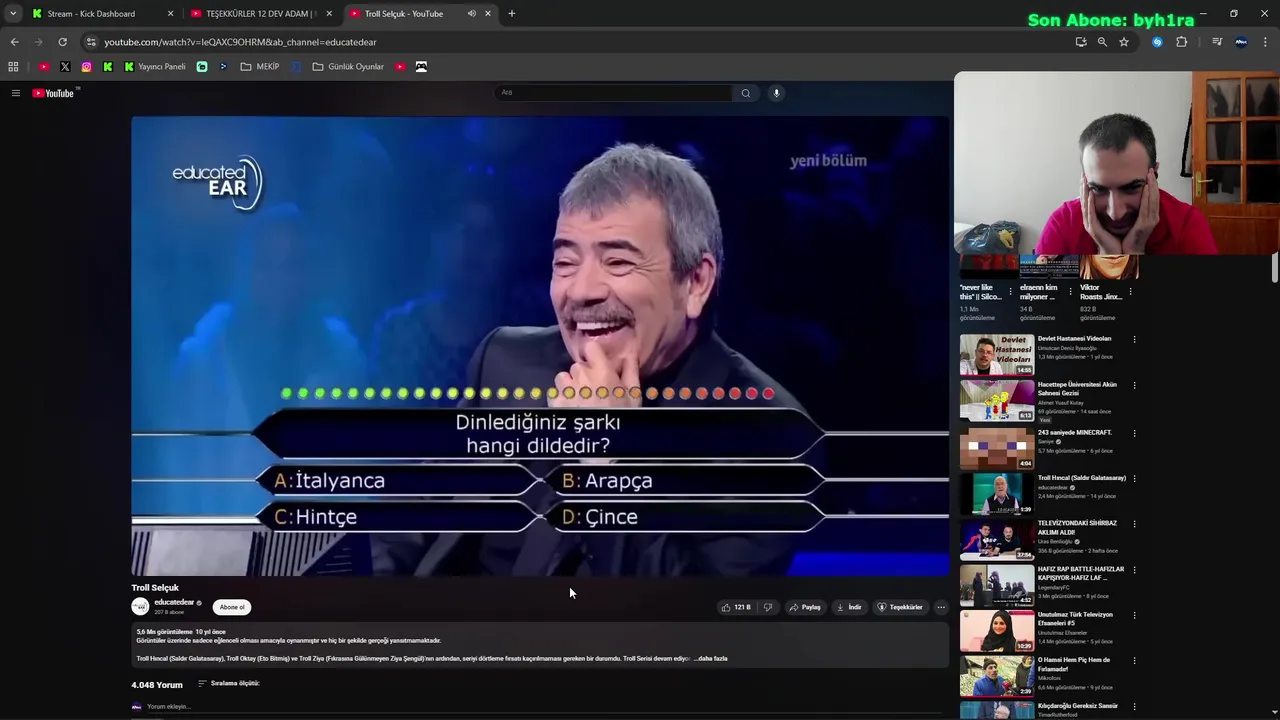Viewport: 1280px width, 720px height.
Task: Open the Shazam extension icon
Action: coord(1157,42)
